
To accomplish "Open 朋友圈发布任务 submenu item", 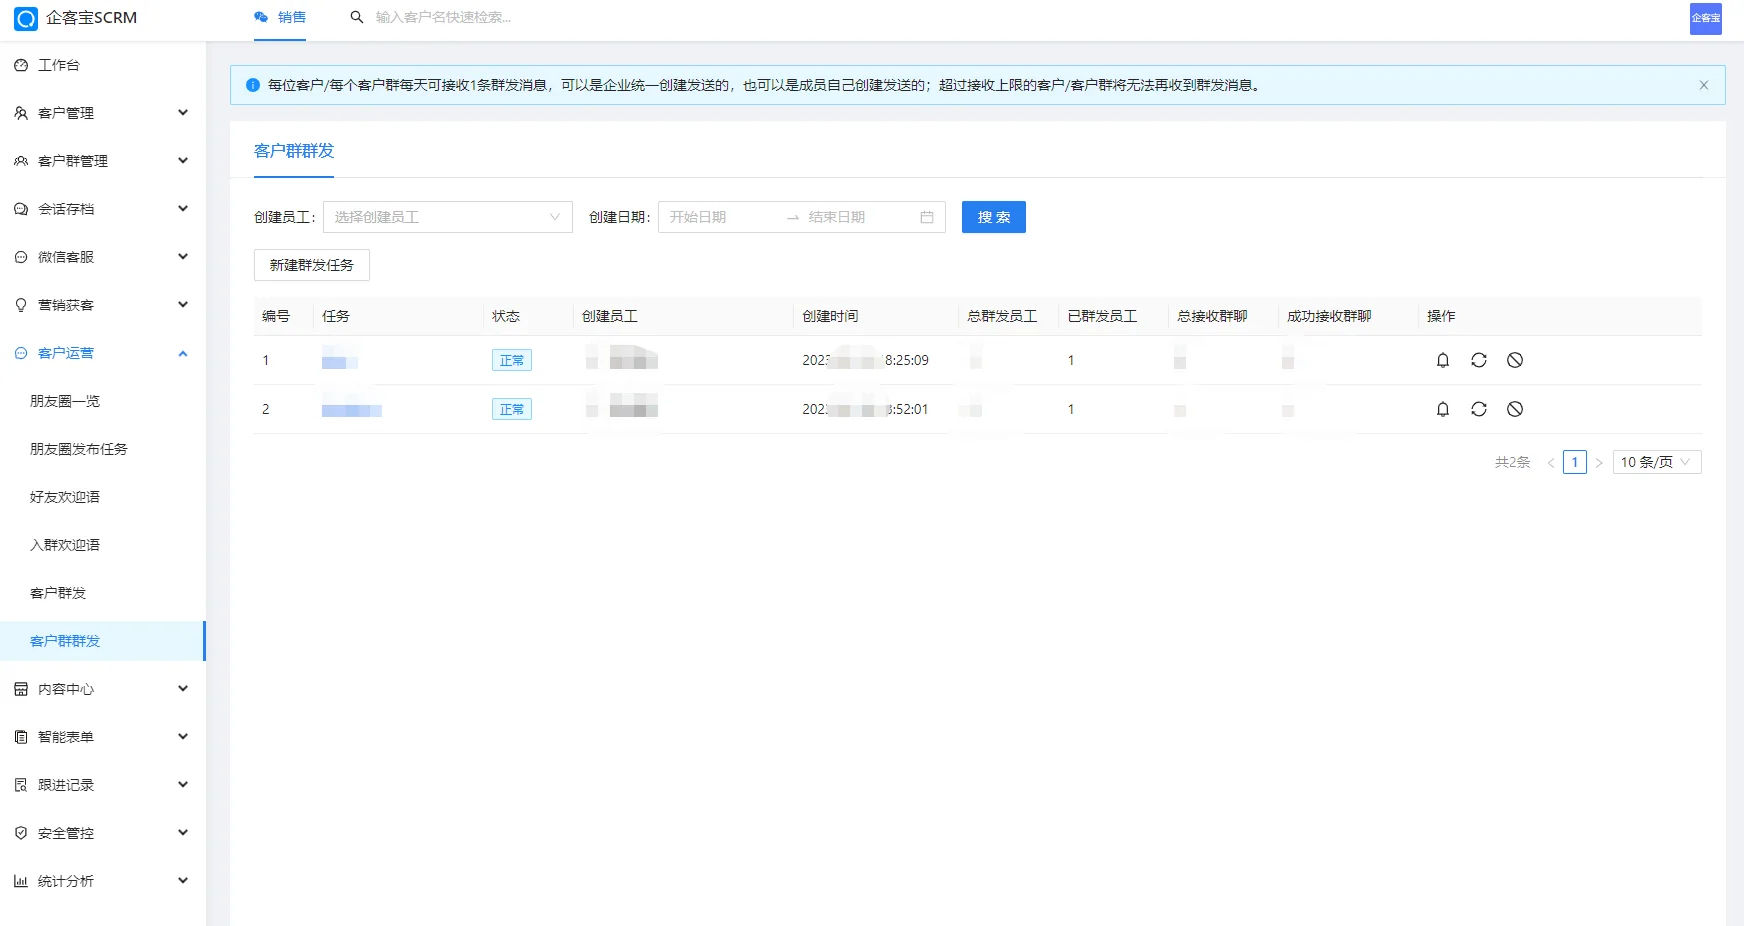I will point(103,449).
